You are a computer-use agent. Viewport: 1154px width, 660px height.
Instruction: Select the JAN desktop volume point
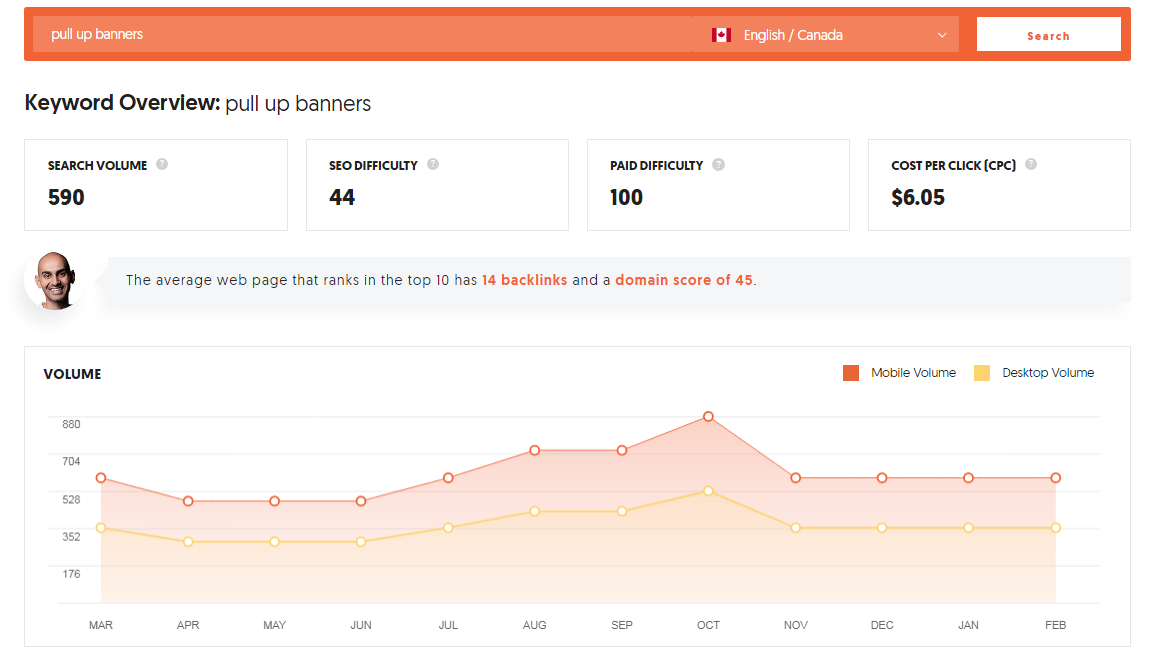[969, 528]
